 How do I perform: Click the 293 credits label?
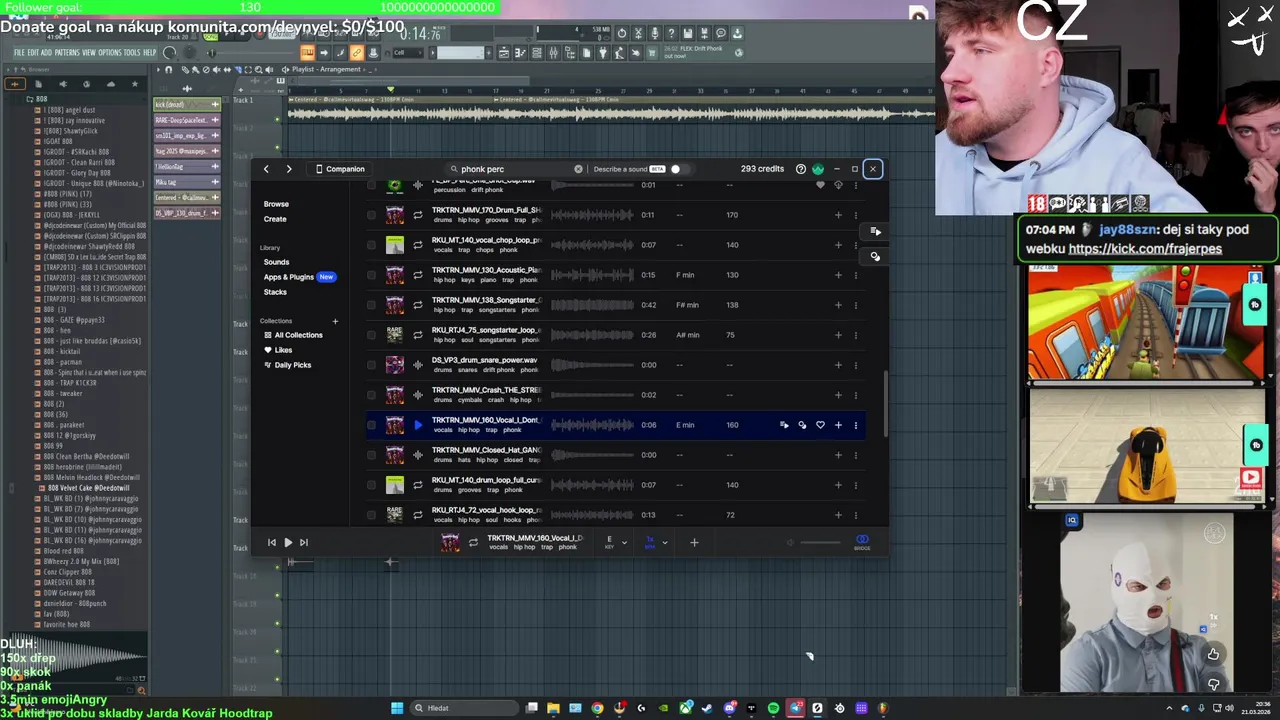(x=762, y=169)
